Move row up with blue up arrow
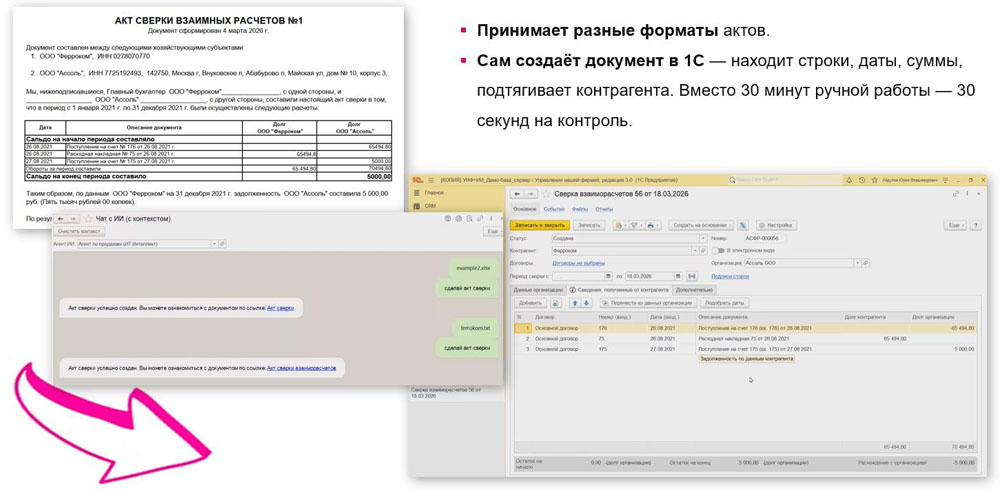1000x490 pixels. (576, 303)
